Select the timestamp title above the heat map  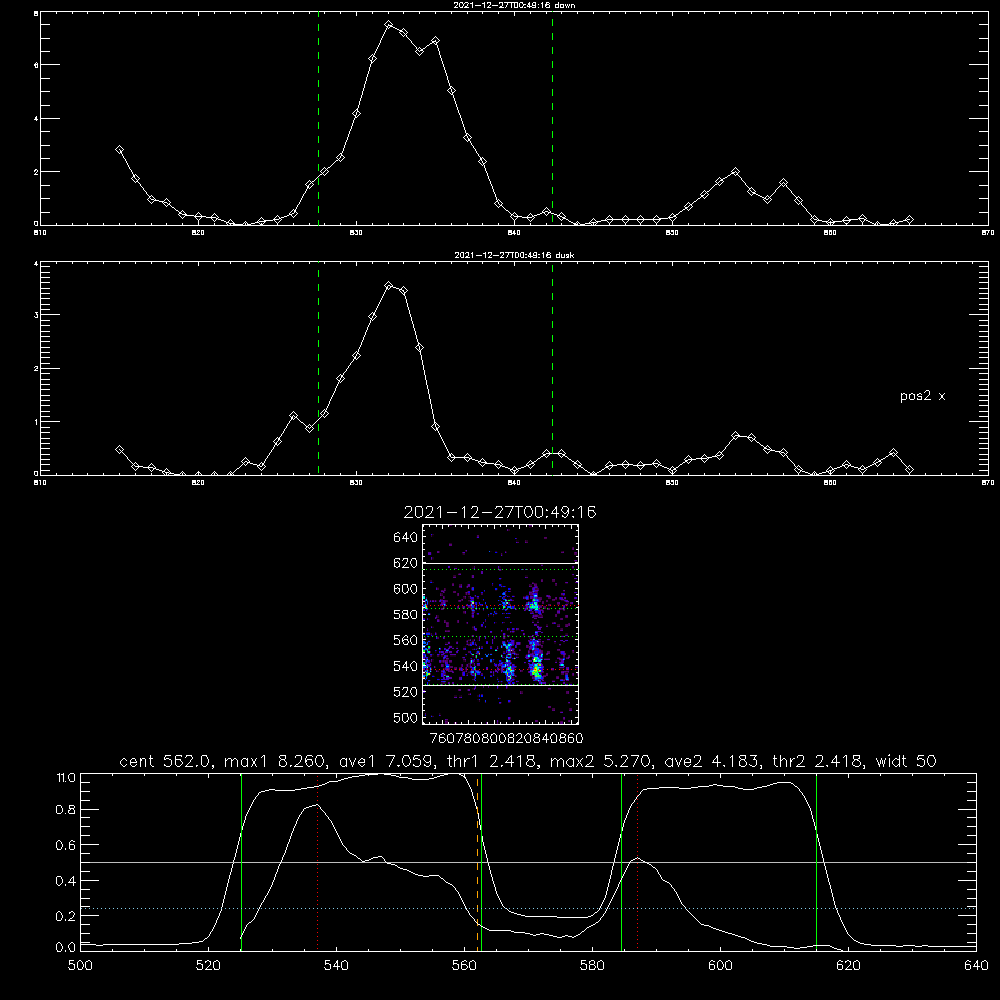[x=500, y=512]
